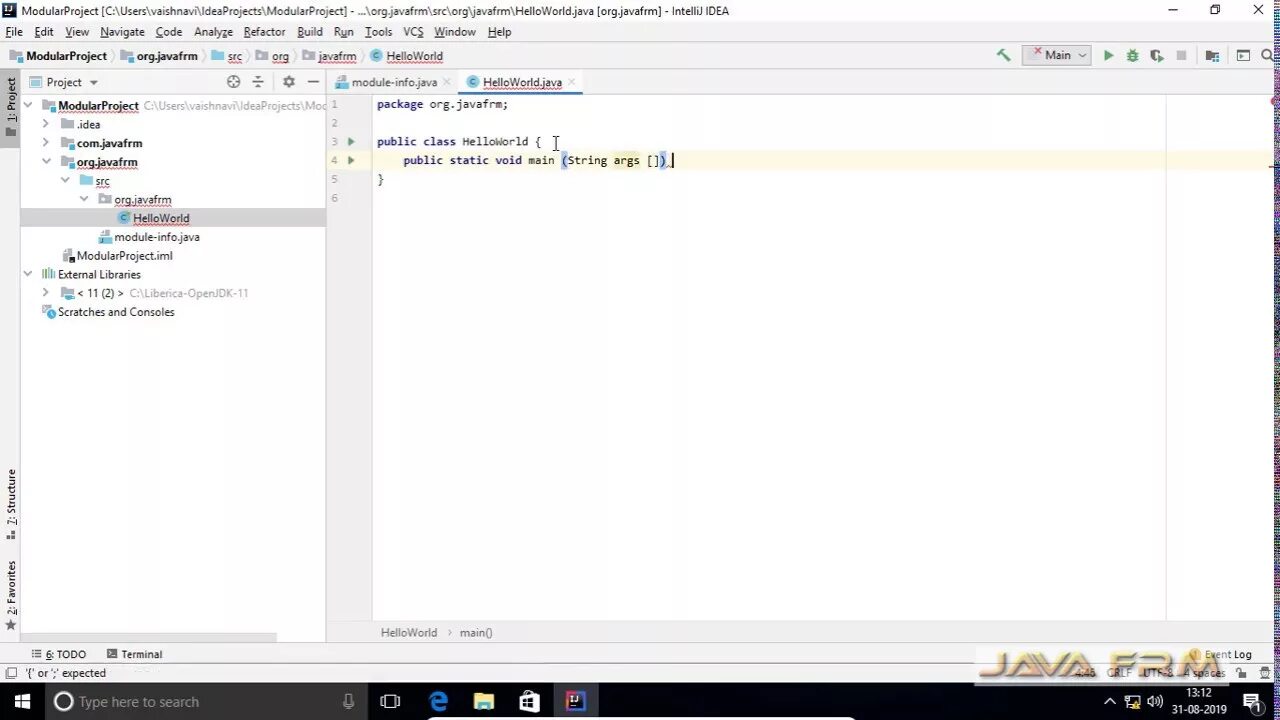Click the main() breadcrumb below the editor
1280x720 pixels.
tap(476, 632)
